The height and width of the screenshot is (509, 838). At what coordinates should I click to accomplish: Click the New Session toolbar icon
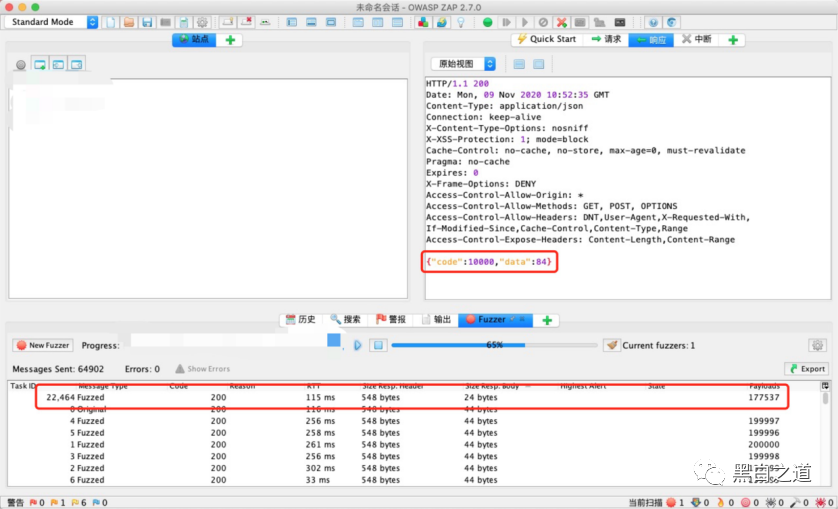click(x=111, y=22)
